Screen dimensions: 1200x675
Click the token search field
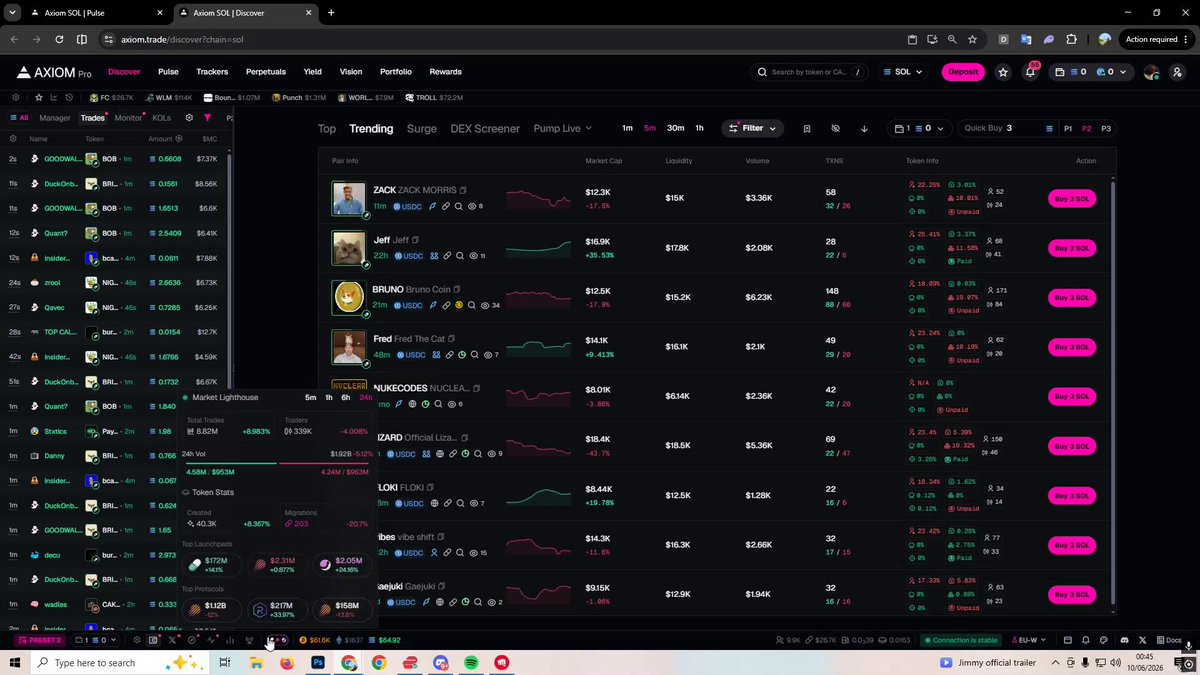coord(809,72)
